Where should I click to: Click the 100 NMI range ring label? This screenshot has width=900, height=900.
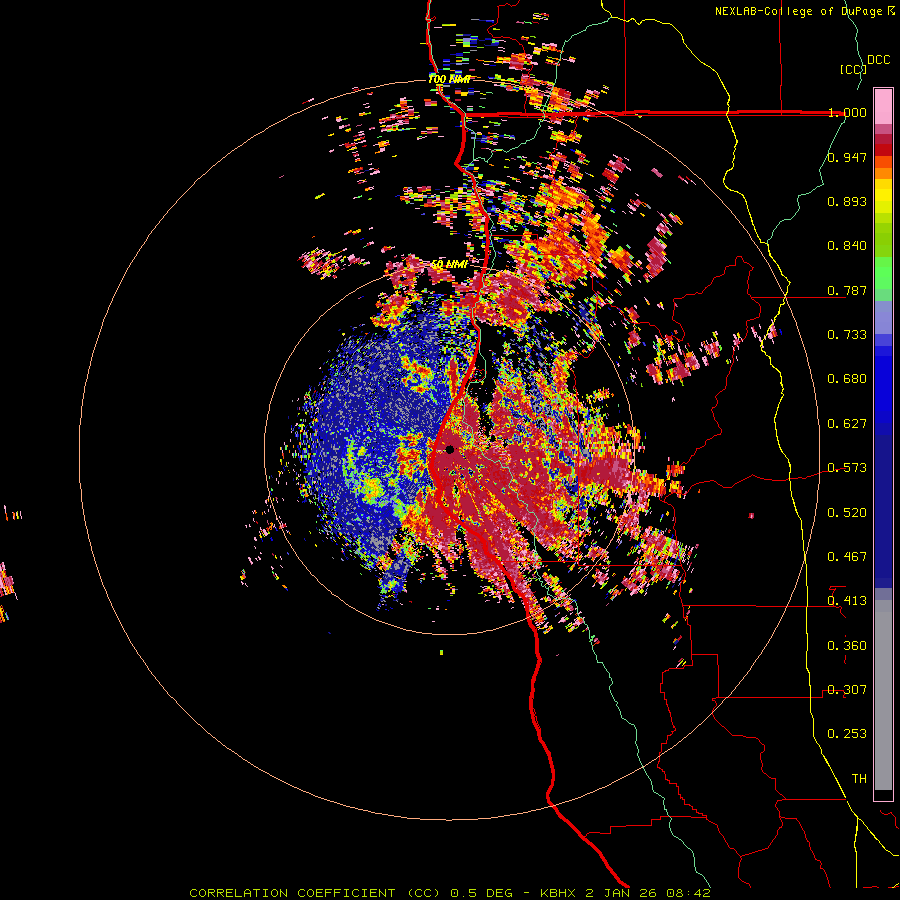click(x=449, y=79)
